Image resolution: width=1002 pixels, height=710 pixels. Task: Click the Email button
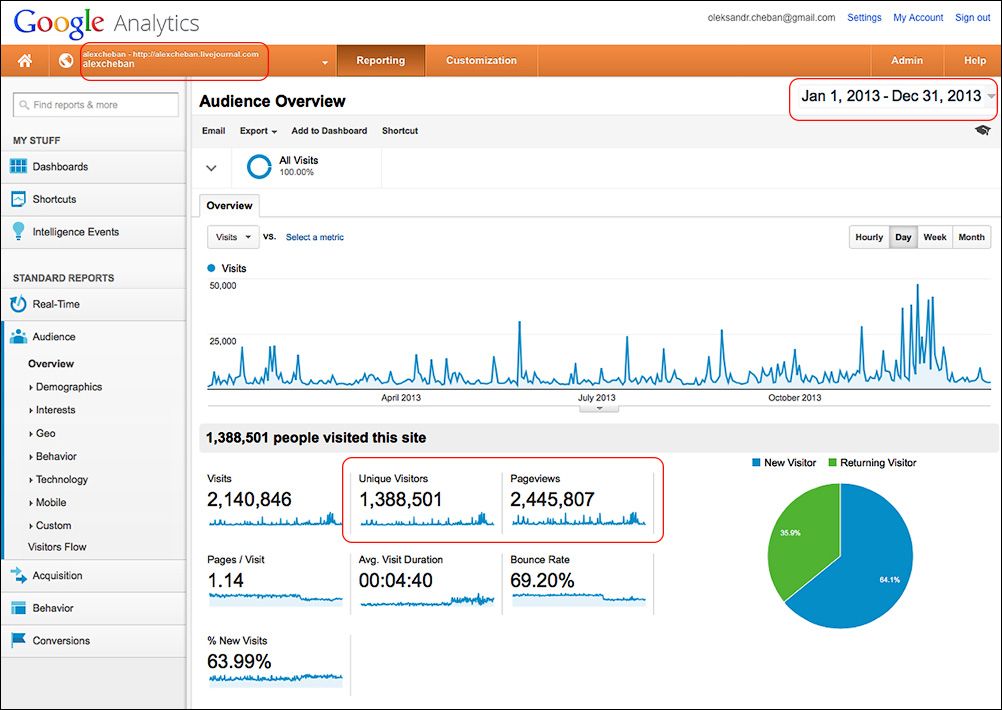[x=213, y=130]
